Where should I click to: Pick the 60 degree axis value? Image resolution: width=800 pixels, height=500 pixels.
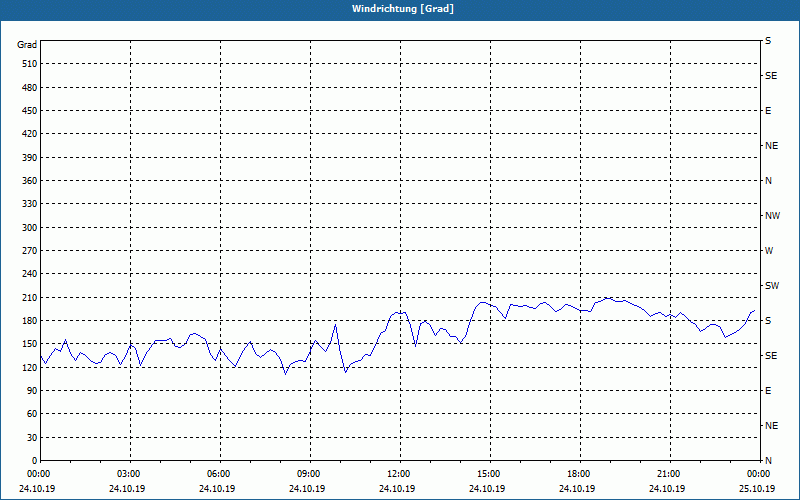(32, 414)
